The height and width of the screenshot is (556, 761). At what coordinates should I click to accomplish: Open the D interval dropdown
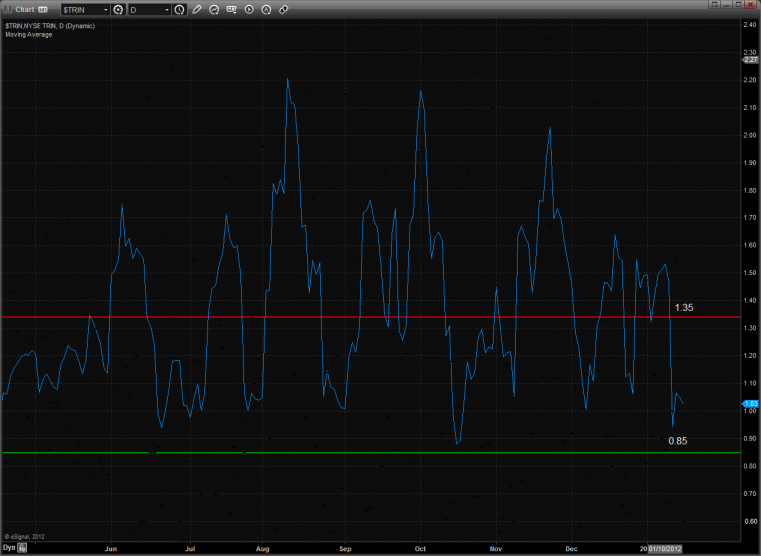point(166,10)
